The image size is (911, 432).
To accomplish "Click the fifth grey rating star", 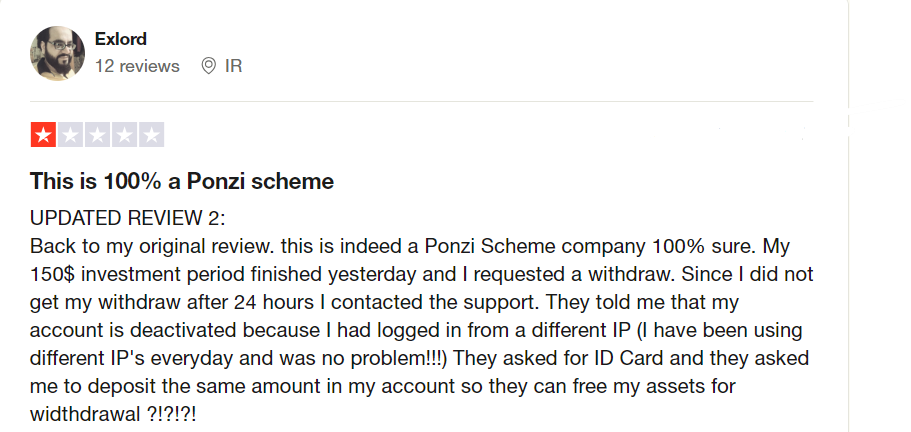I will coord(151,135).
